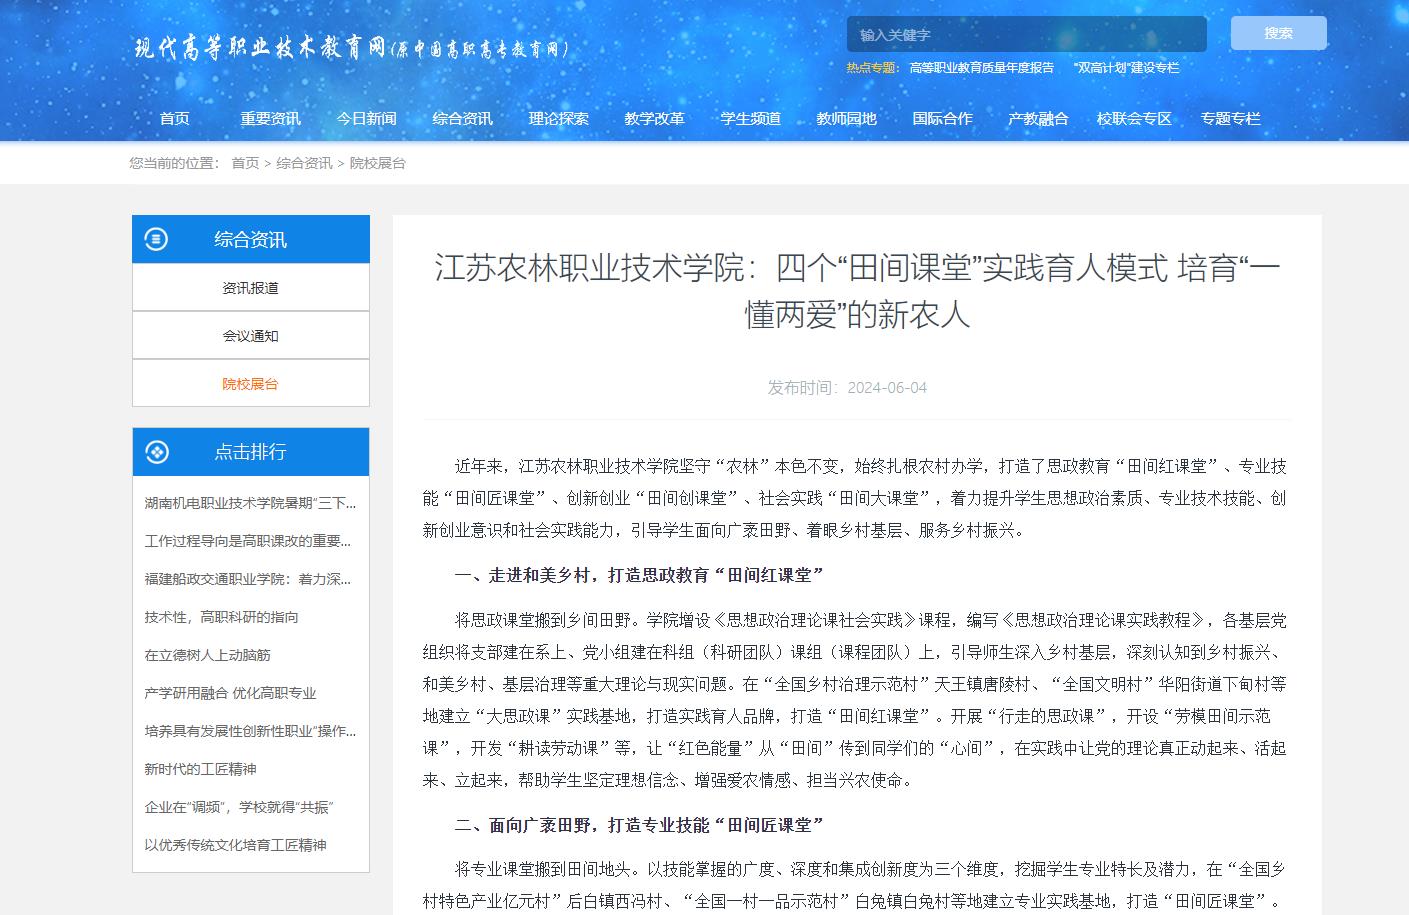This screenshot has height=915, width=1409.
Task: Open ranked article 新时代的工匠精神
Action: click(200, 769)
